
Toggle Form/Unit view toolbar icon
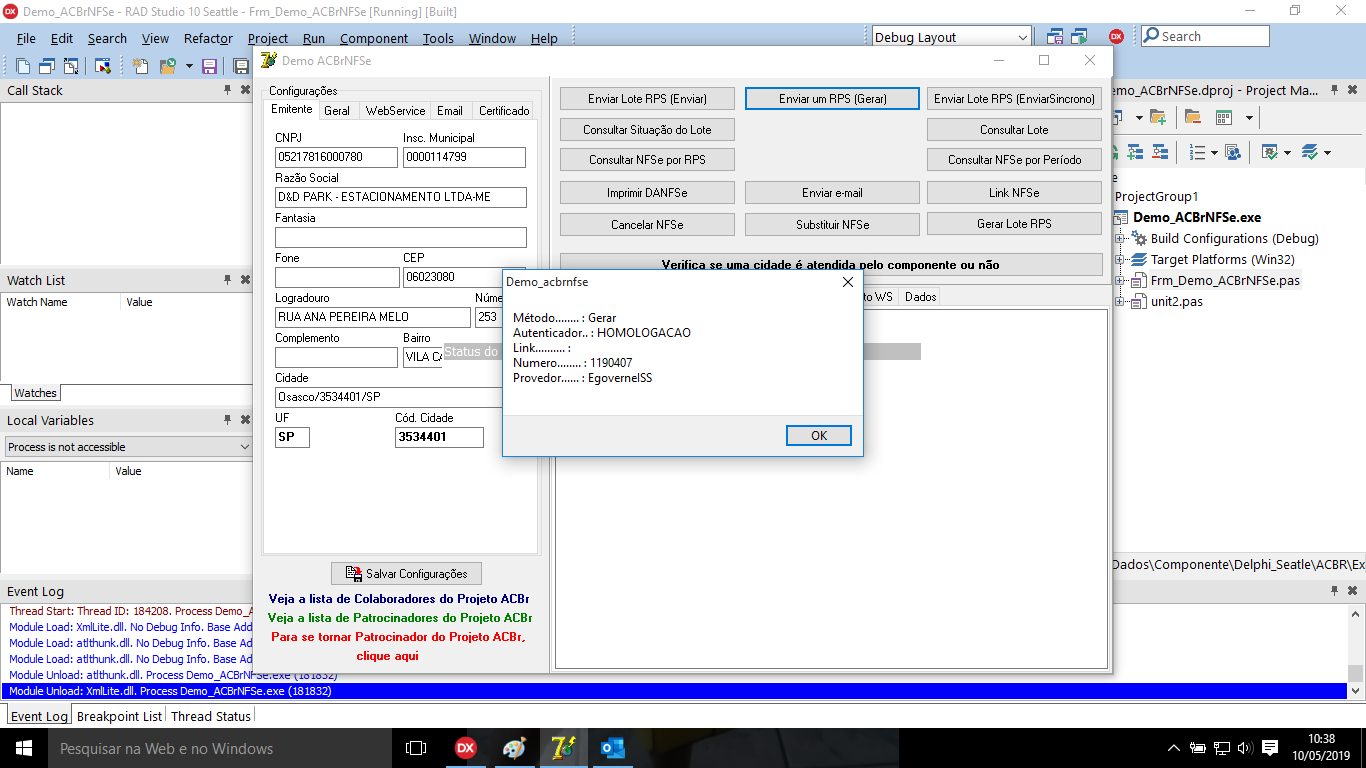coord(71,66)
